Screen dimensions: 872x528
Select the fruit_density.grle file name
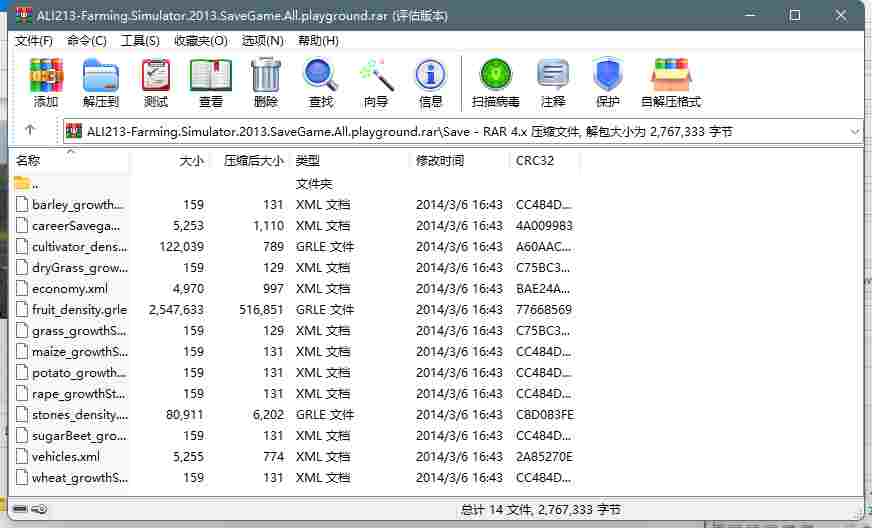pos(80,310)
